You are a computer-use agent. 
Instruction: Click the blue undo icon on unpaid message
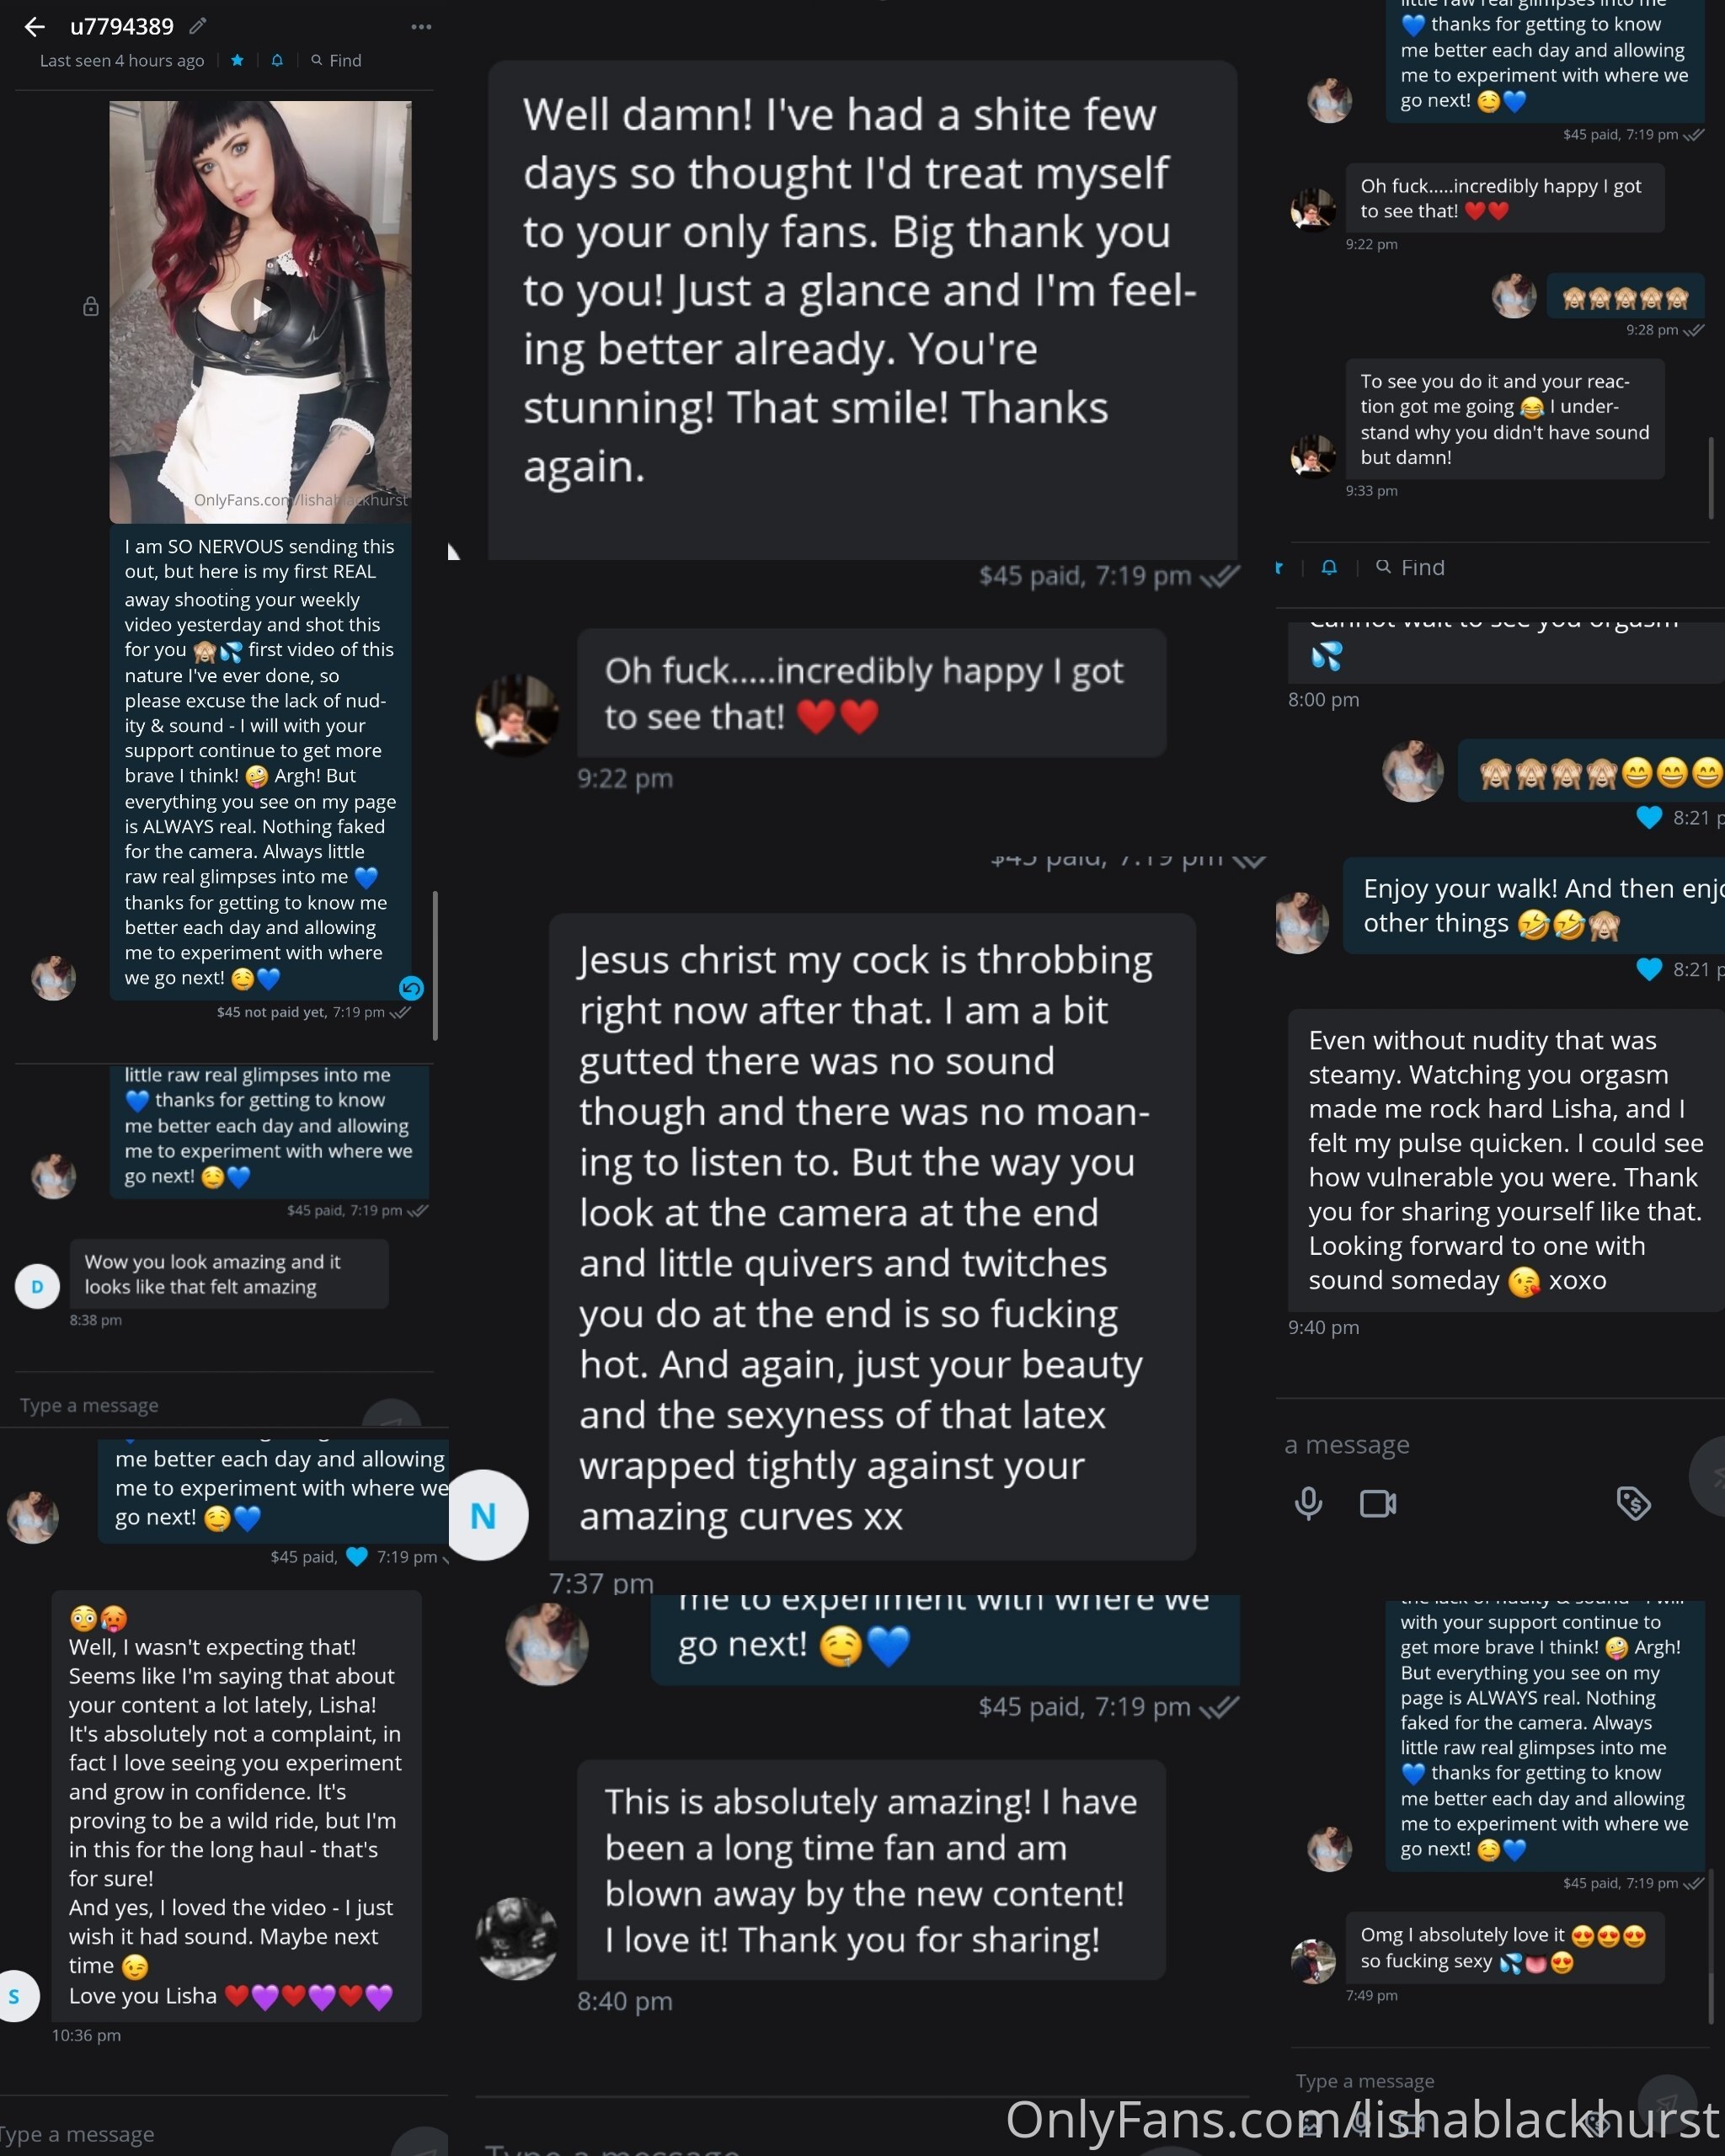tap(411, 988)
